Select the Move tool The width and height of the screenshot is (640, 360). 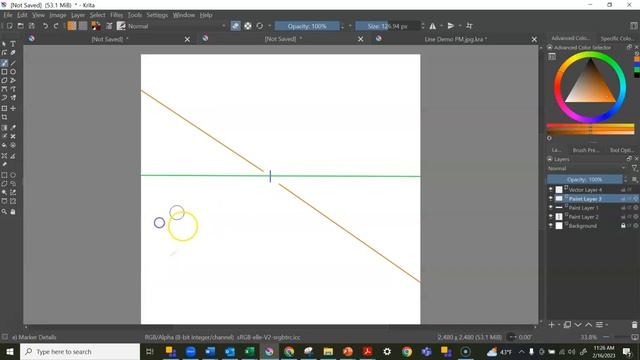coord(13,109)
